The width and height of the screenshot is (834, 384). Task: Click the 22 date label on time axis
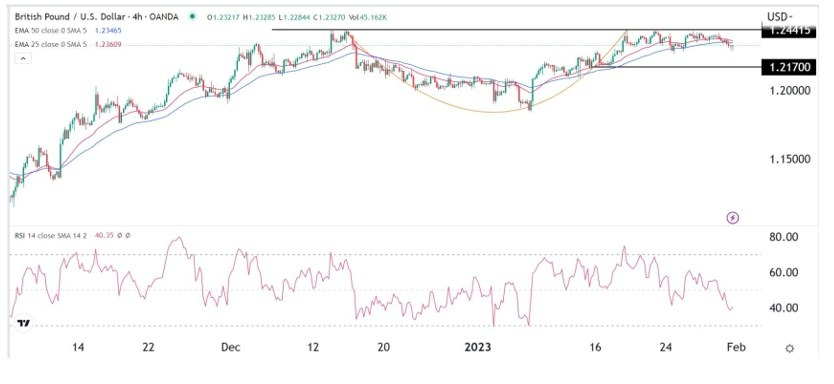[148, 347]
